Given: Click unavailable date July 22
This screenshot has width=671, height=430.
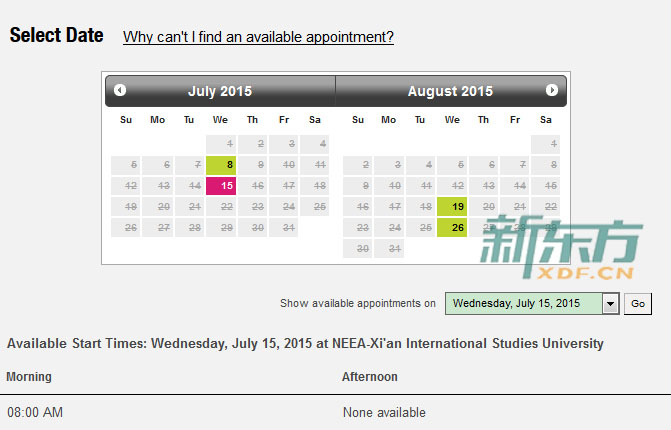Looking at the screenshot, I should 221,207.
